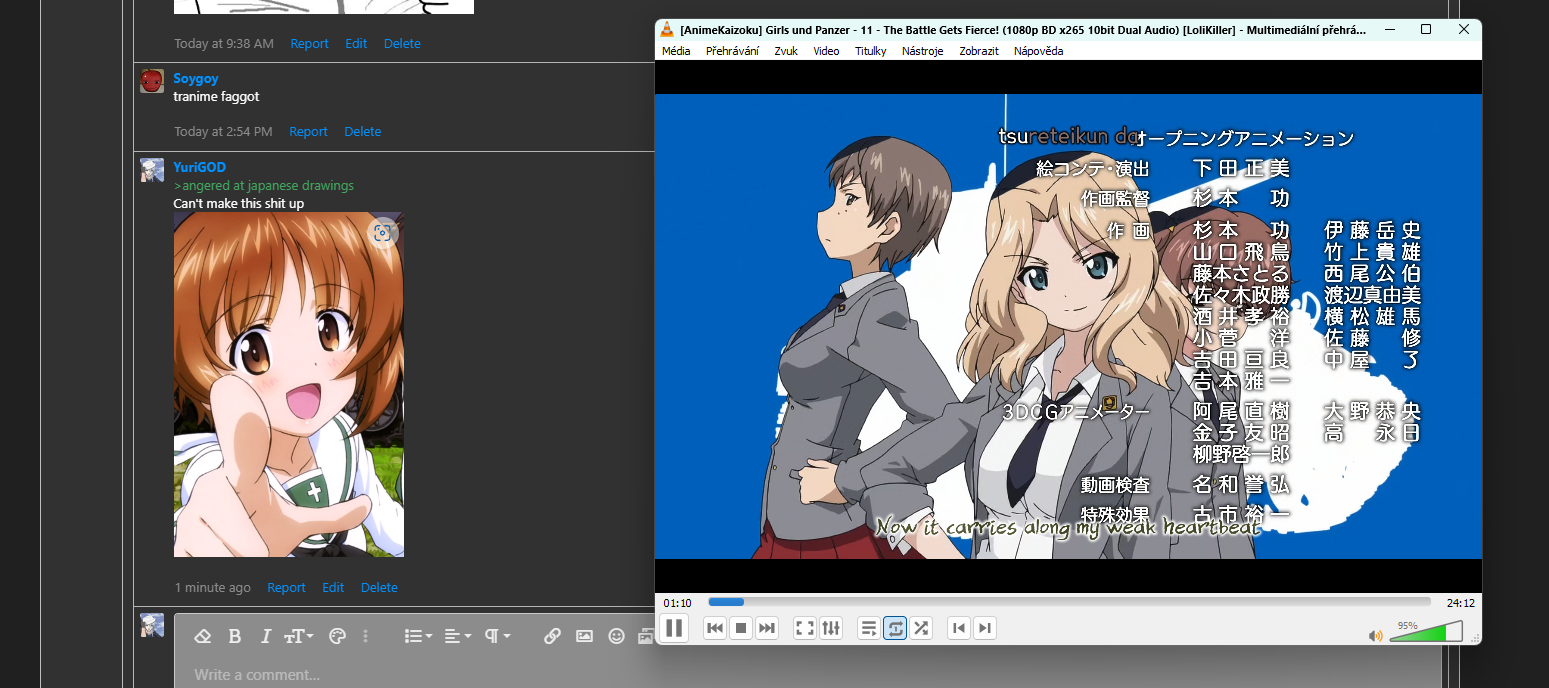
Task: Open extended settings equalizer icon
Action: (831, 628)
